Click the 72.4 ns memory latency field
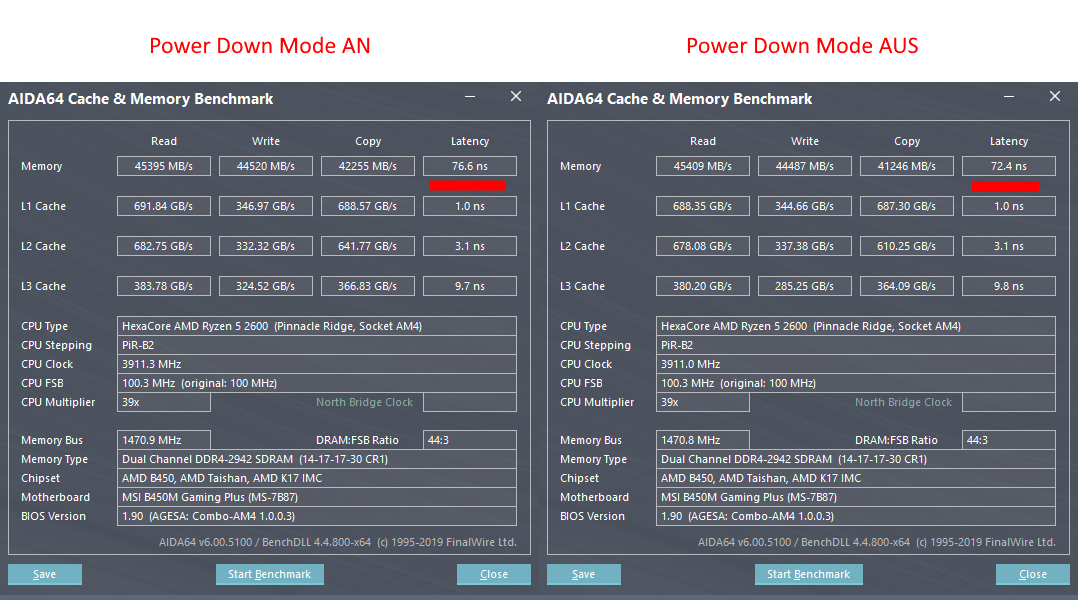This screenshot has height=600, width=1078. tap(1009, 166)
